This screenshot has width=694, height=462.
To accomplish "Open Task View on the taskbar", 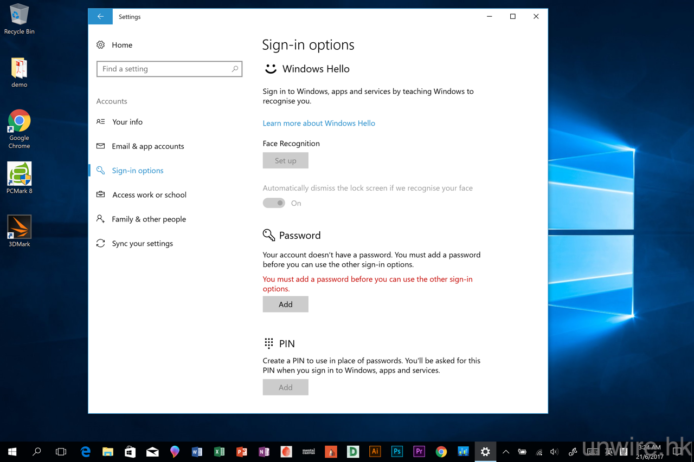I will click(x=61, y=451).
